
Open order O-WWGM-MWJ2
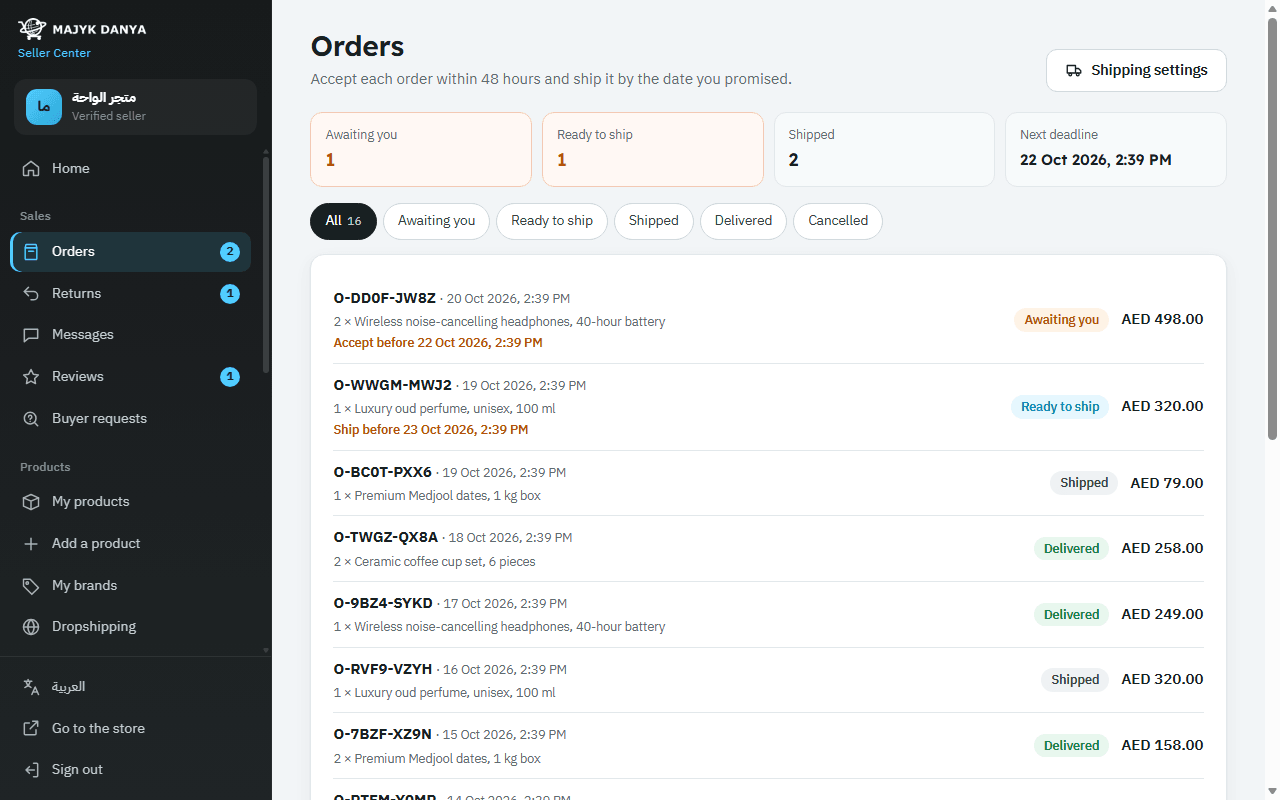pyautogui.click(x=768, y=407)
